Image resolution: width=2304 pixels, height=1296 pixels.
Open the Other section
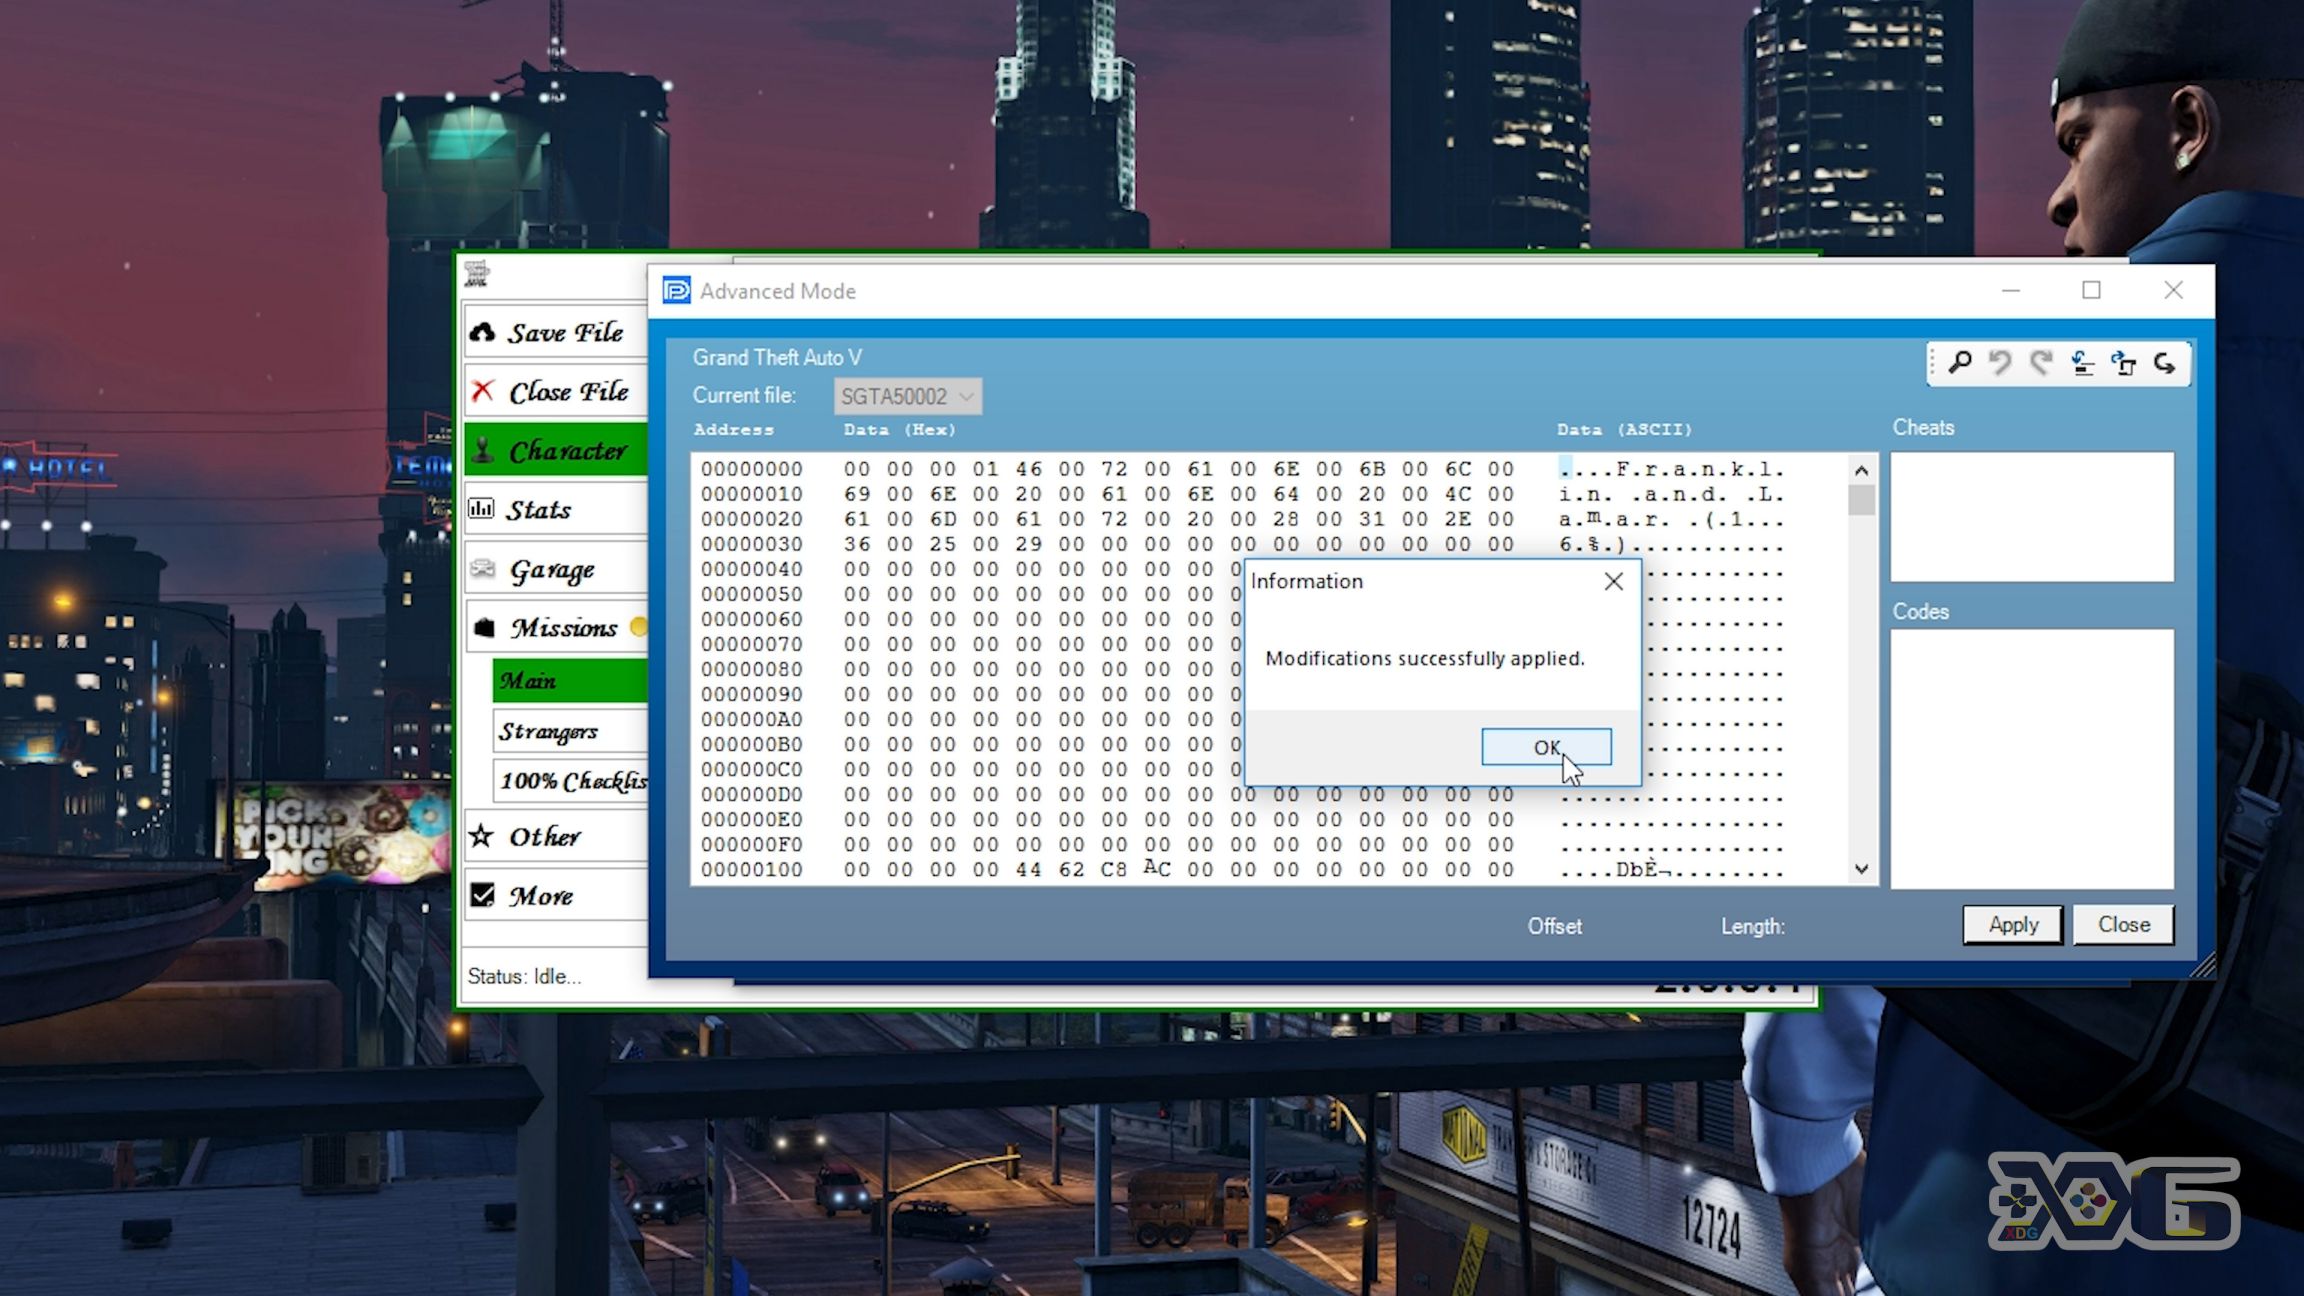[x=557, y=835]
